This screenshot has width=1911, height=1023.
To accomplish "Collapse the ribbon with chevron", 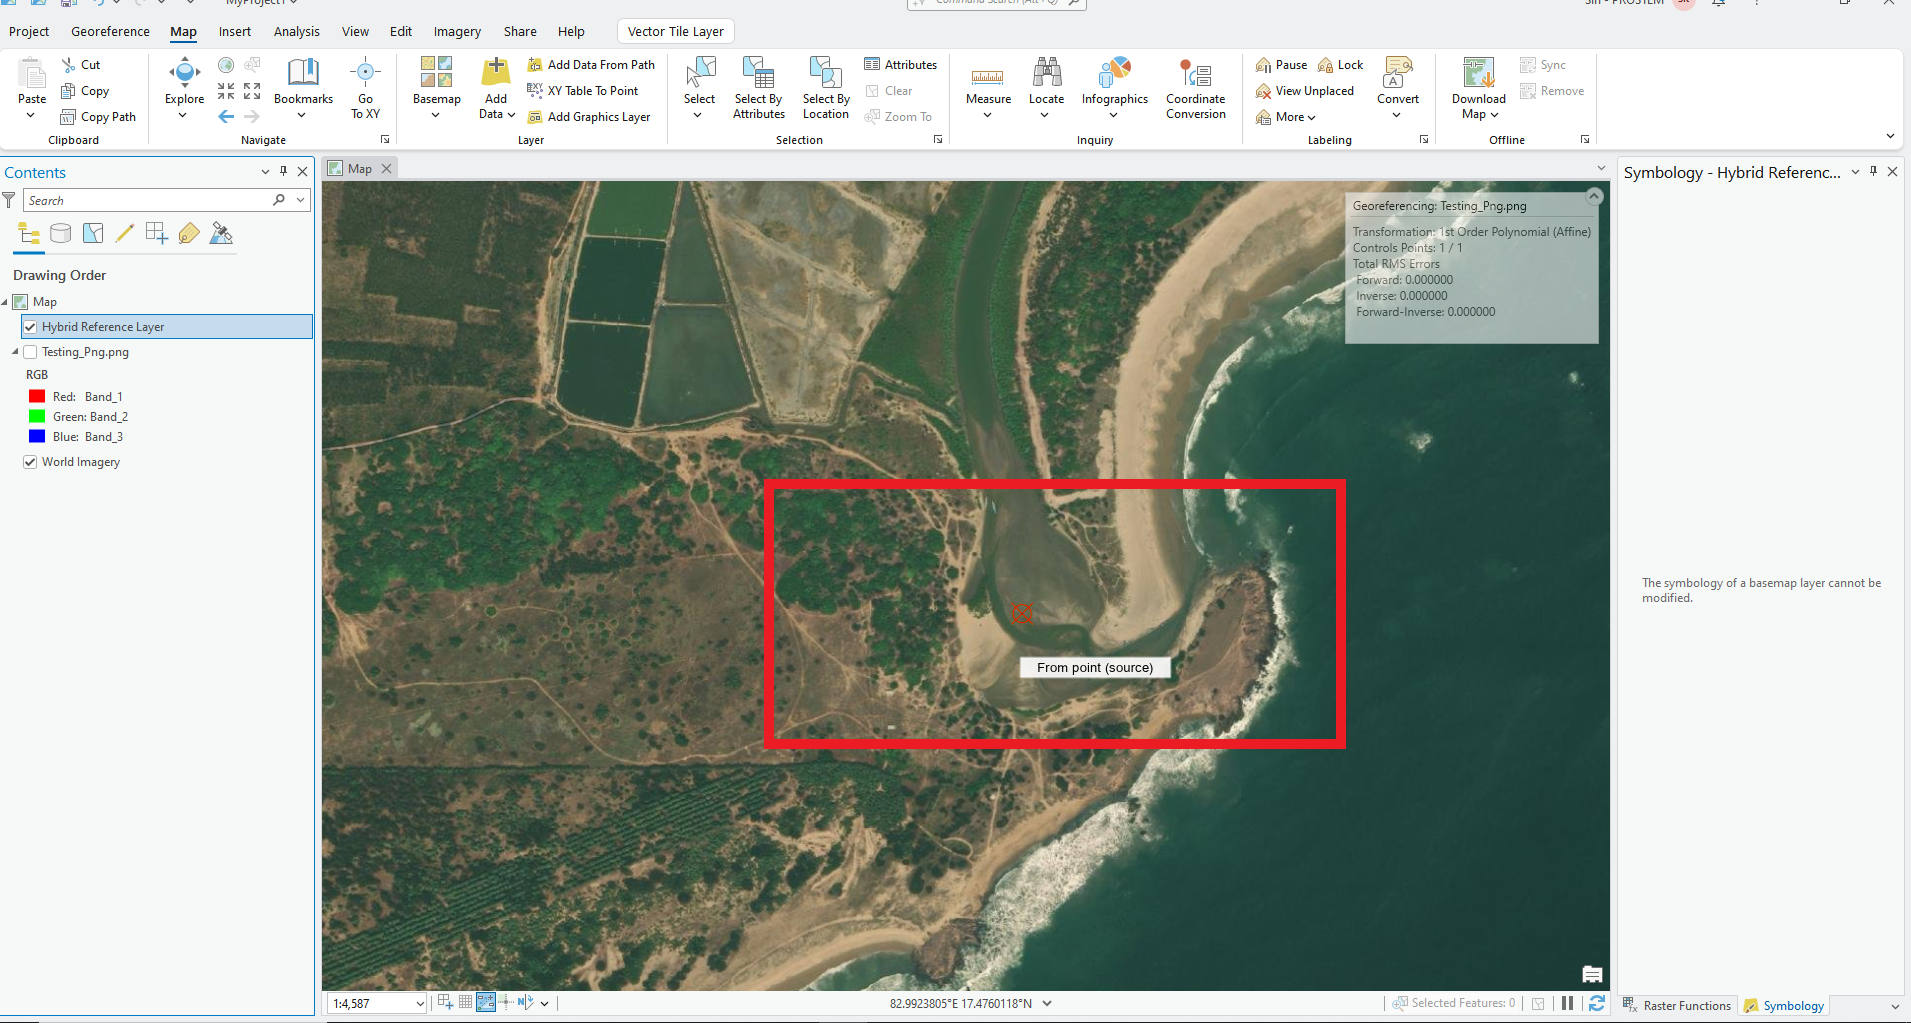I will point(1890,136).
